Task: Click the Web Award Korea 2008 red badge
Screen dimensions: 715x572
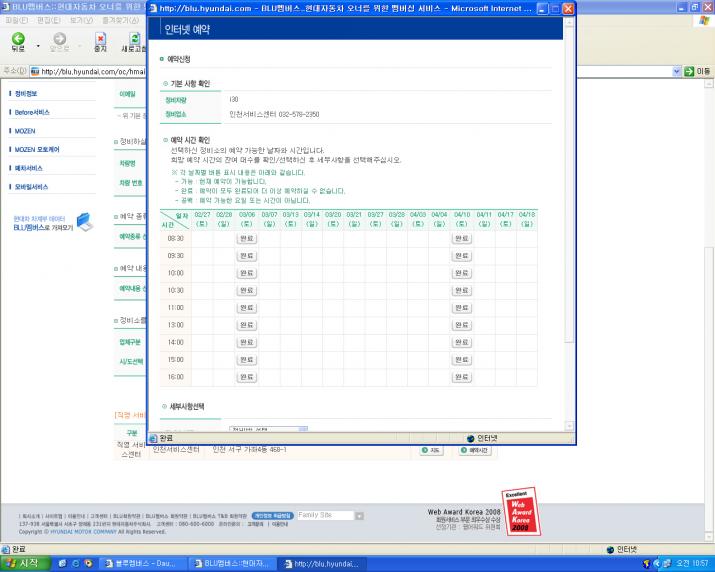Action: point(521,512)
